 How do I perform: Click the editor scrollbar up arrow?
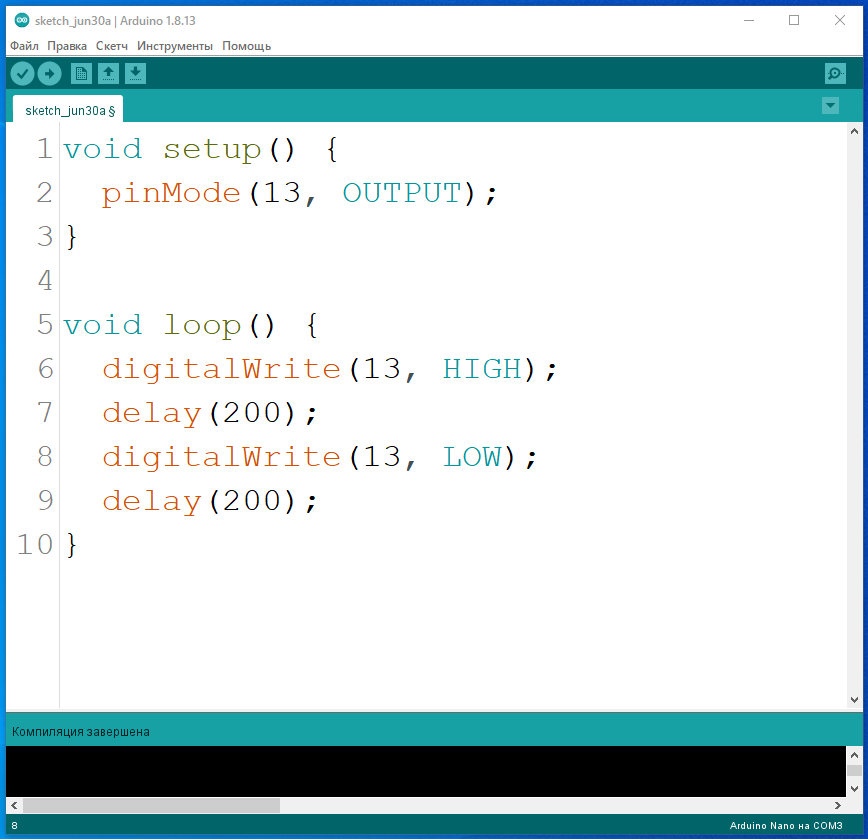pyautogui.click(x=854, y=132)
